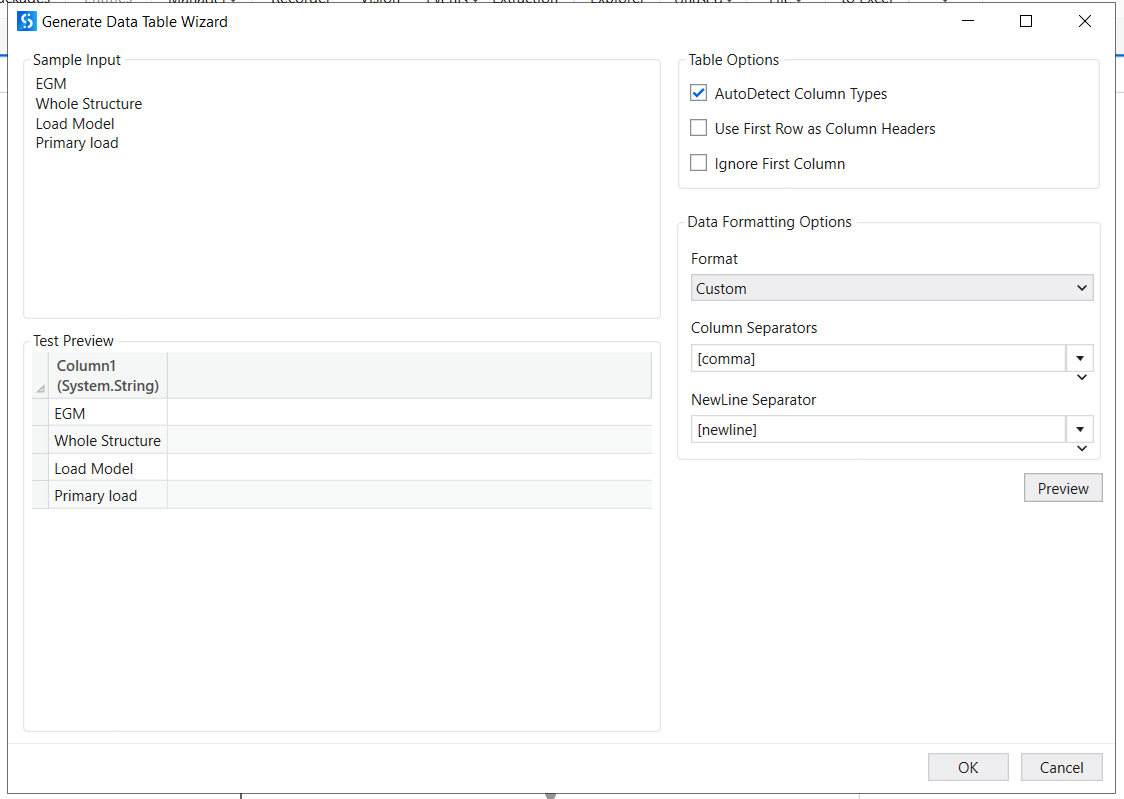This screenshot has height=799, width=1124.
Task: Expand the chevron below the Column Separators field
Action: [1081, 378]
